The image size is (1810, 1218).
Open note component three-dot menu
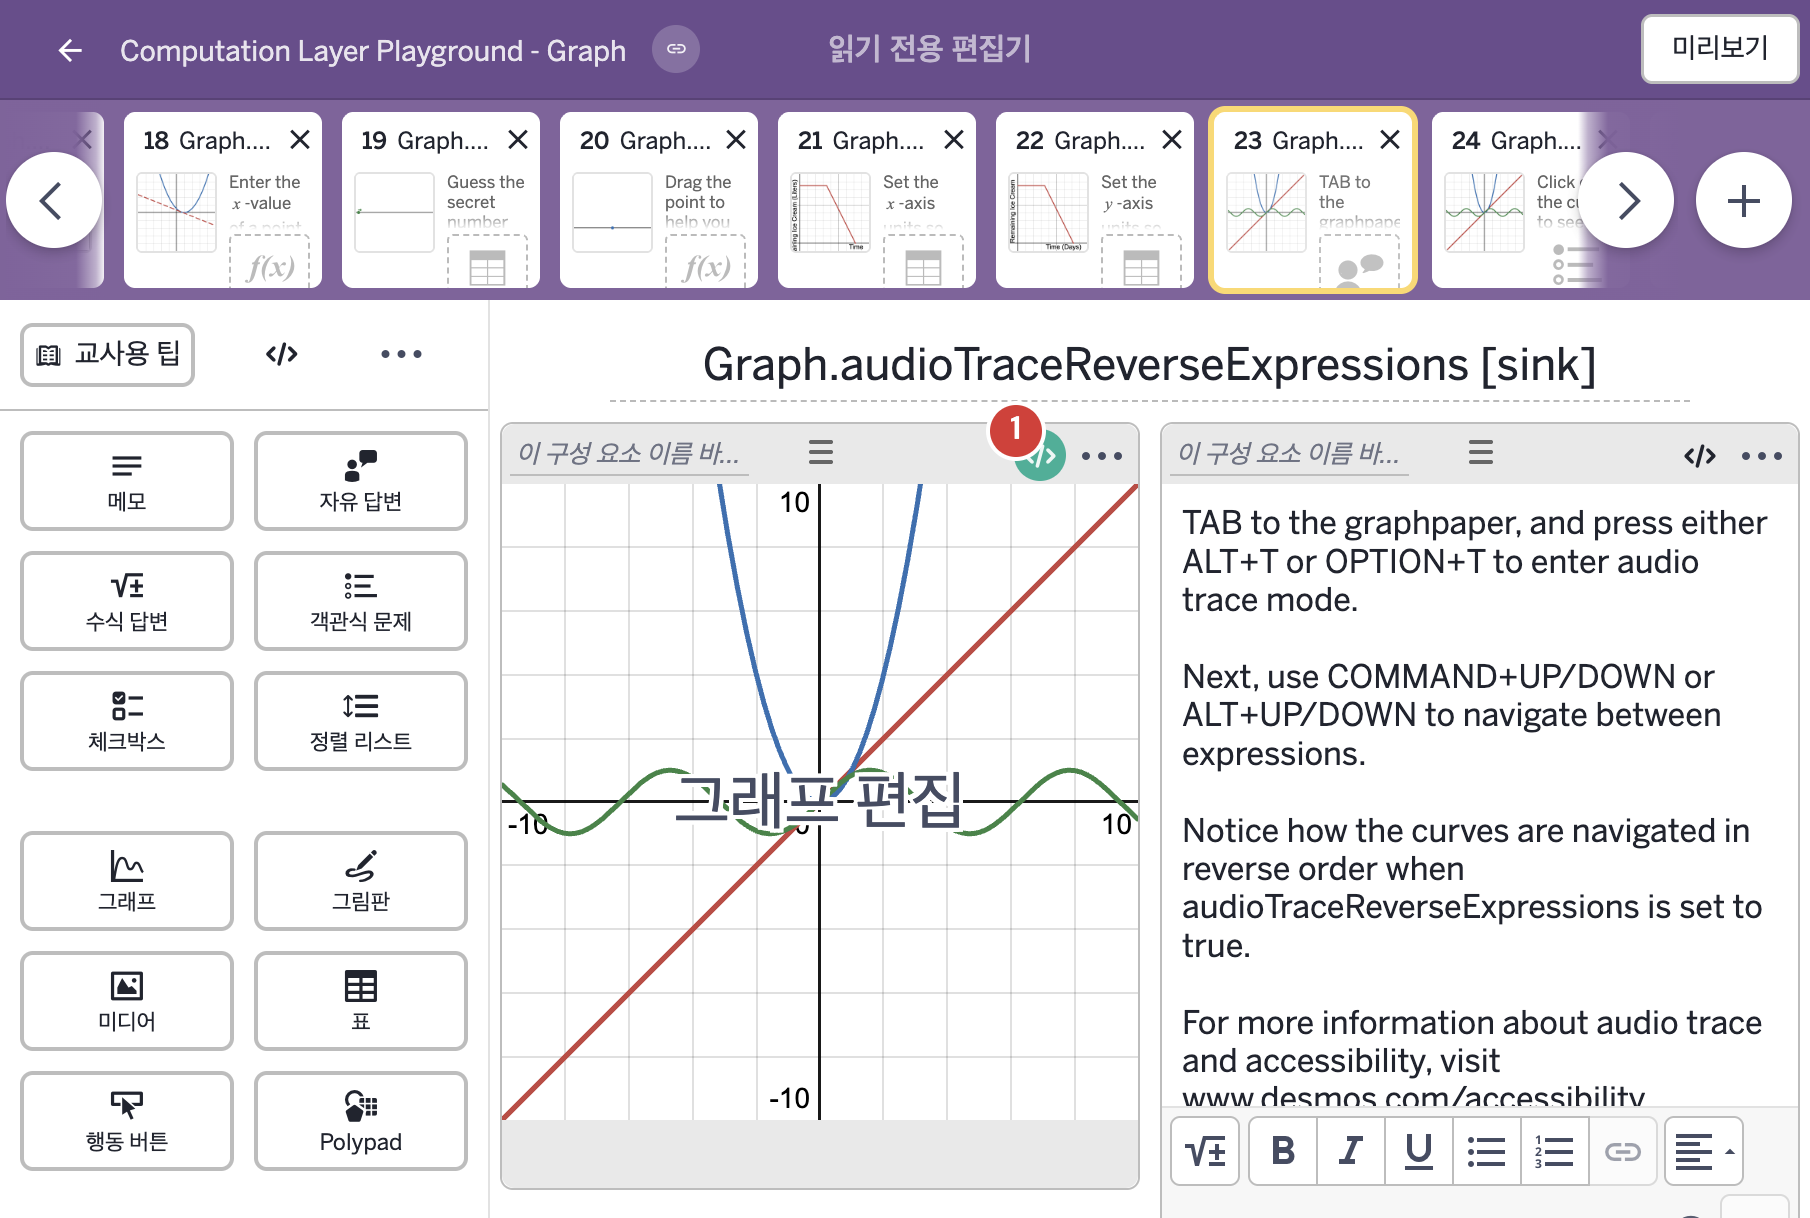(x=1761, y=456)
